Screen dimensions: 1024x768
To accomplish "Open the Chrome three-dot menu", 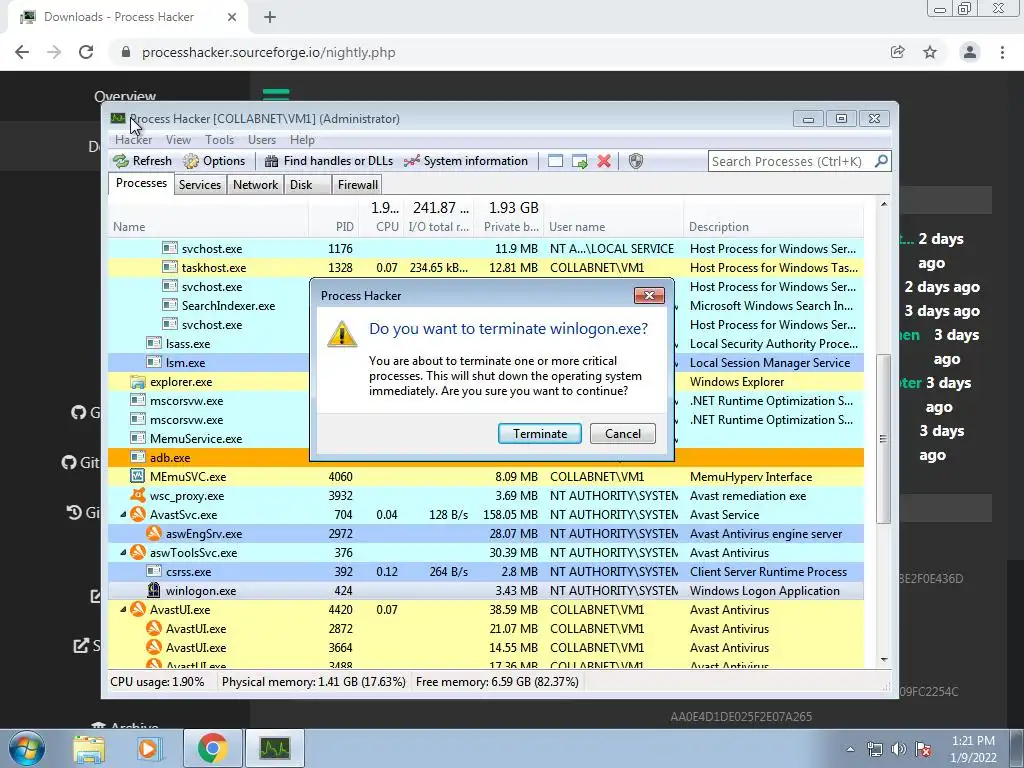I will [1002, 52].
